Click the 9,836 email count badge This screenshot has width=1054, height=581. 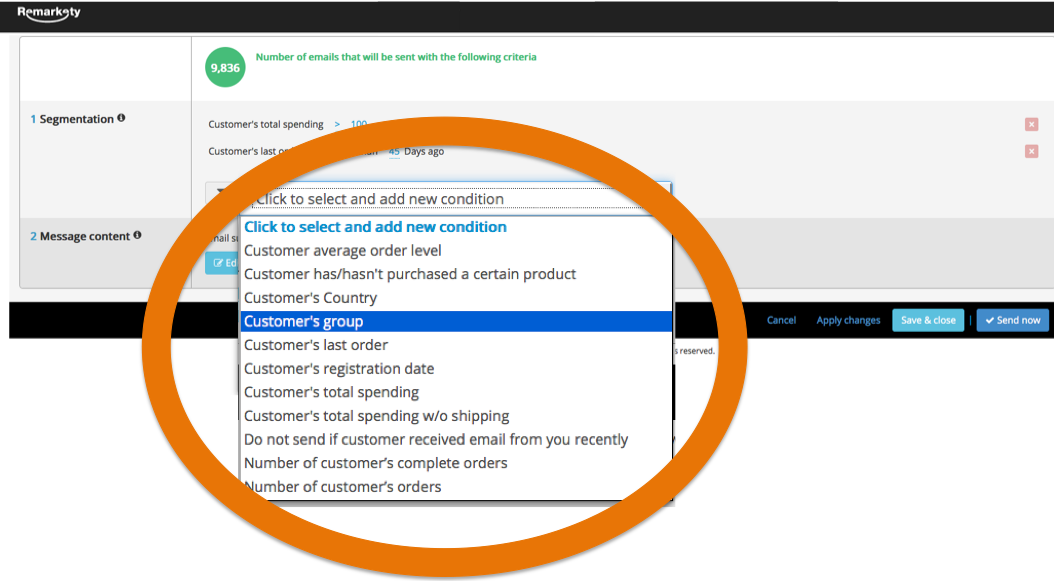(x=225, y=67)
